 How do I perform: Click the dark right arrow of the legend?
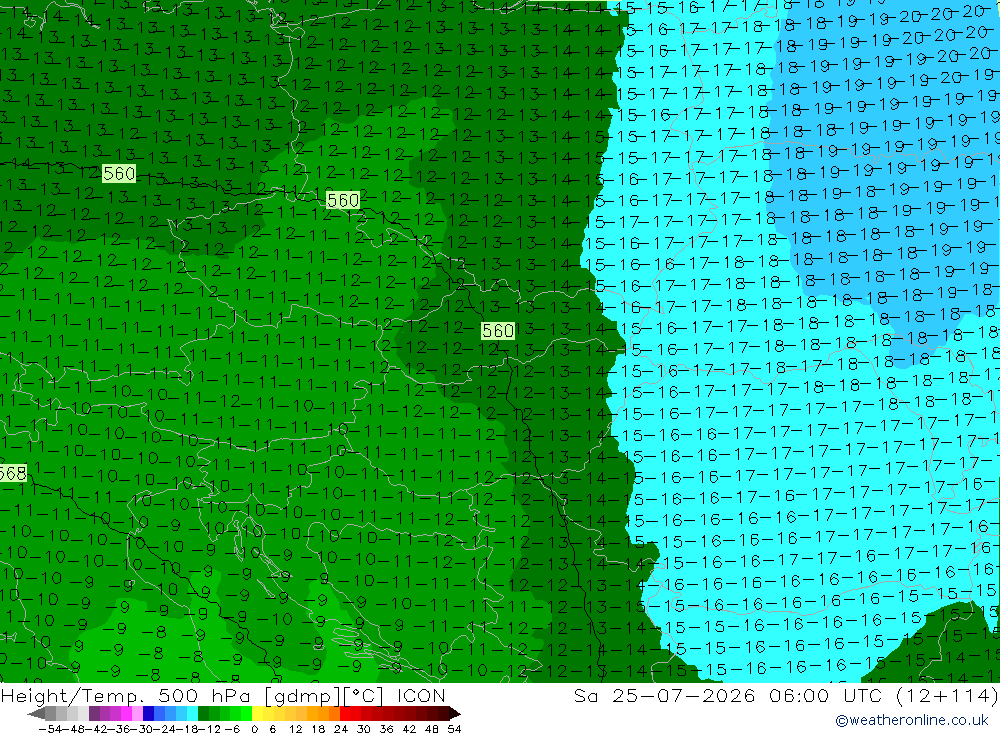click(455, 714)
